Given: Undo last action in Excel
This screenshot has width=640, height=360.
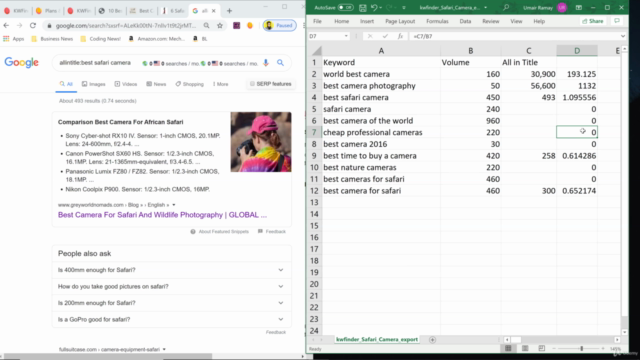Looking at the screenshot, I should pyautogui.click(x=374, y=7).
